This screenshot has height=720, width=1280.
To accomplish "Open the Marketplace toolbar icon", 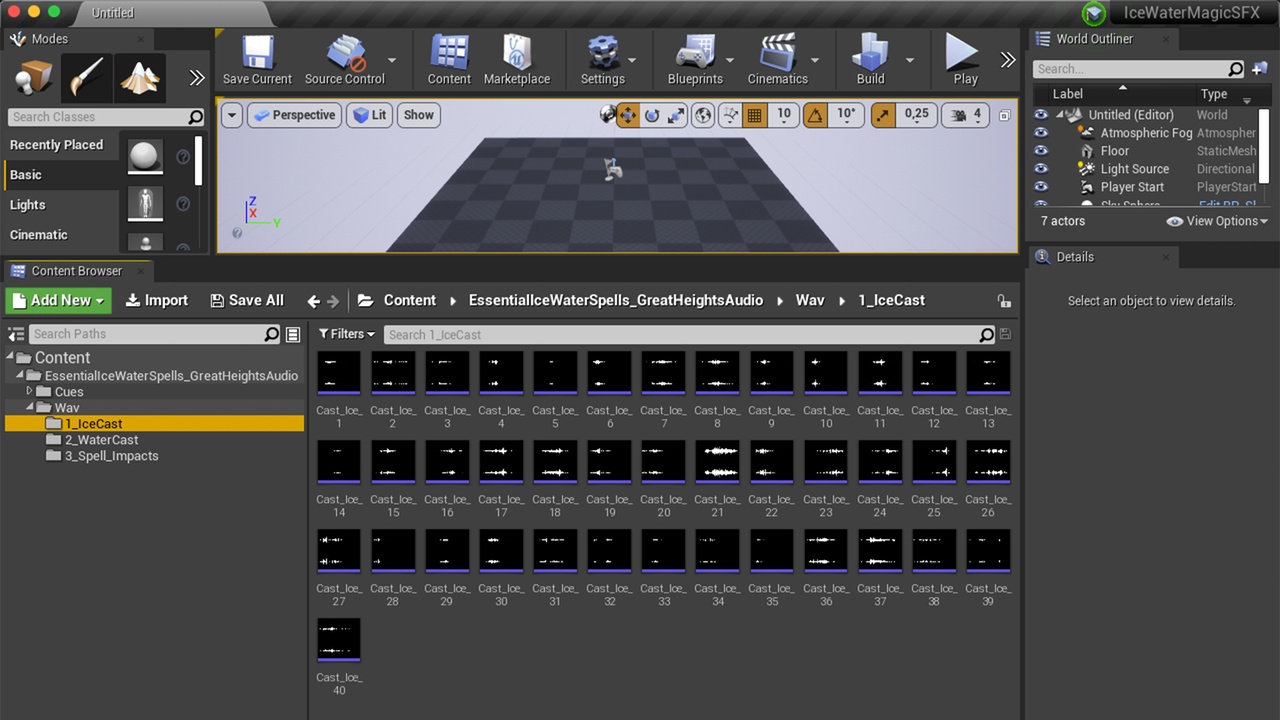I will [x=516, y=53].
